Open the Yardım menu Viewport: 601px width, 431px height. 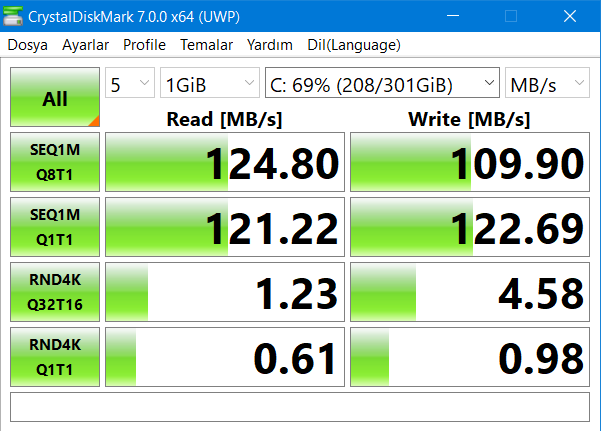(x=270, y=45)
